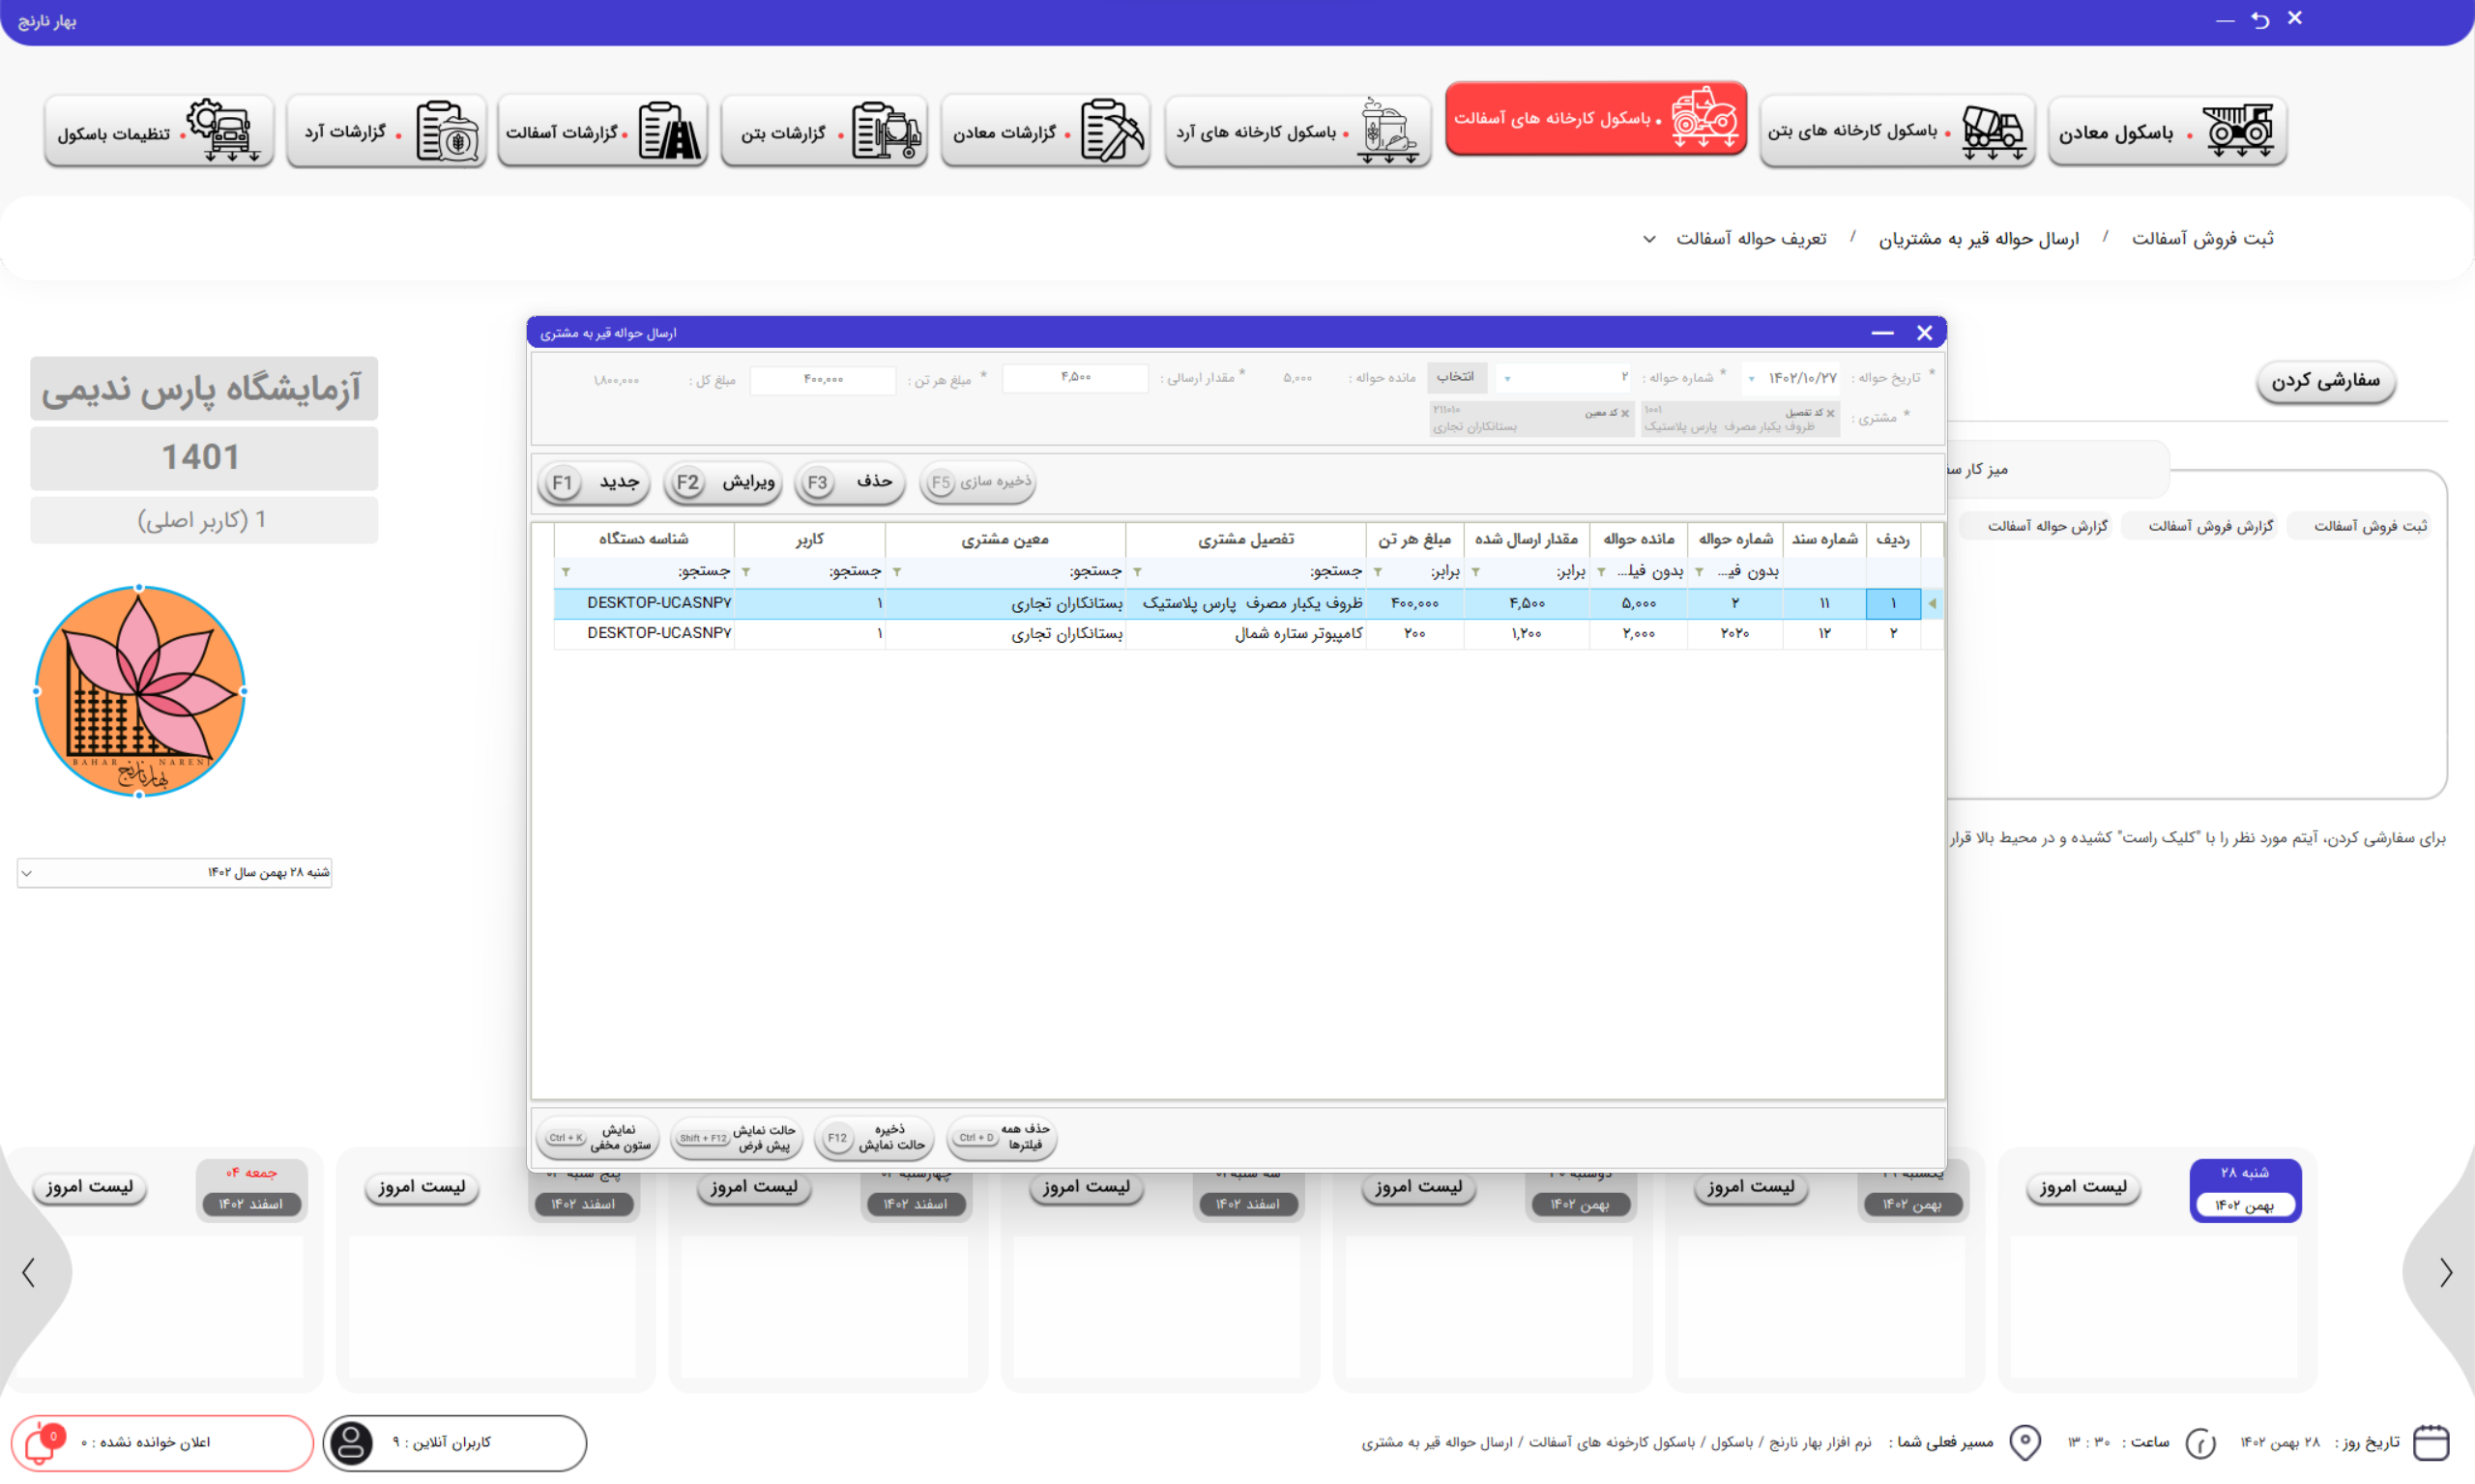The width and height of the screenshot is (2475, 1484).
Task: Click the online users avatar icon
Action: click(351, 1443)
